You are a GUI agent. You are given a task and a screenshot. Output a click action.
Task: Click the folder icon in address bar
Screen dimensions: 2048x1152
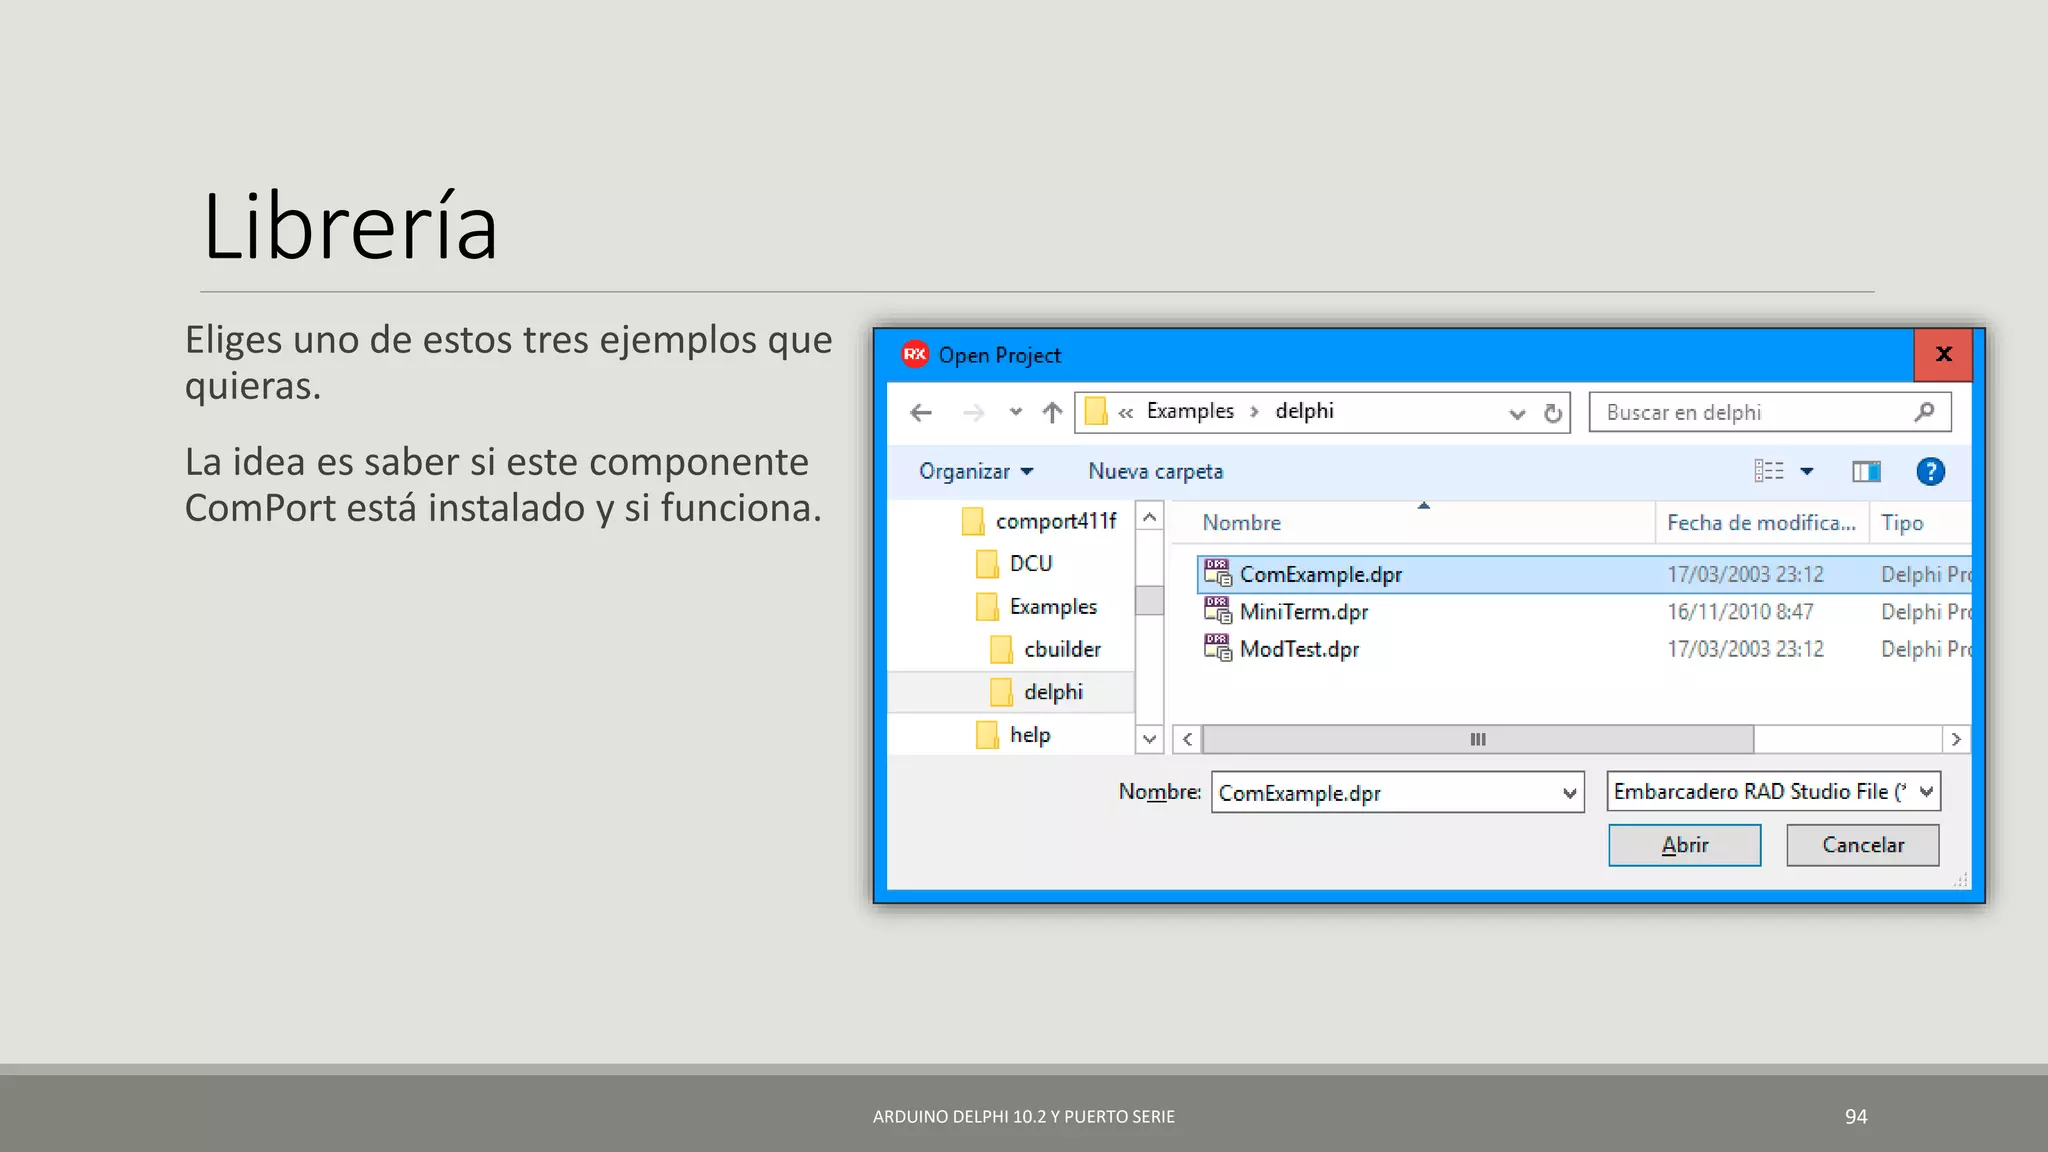click(x=1096, y=412)
